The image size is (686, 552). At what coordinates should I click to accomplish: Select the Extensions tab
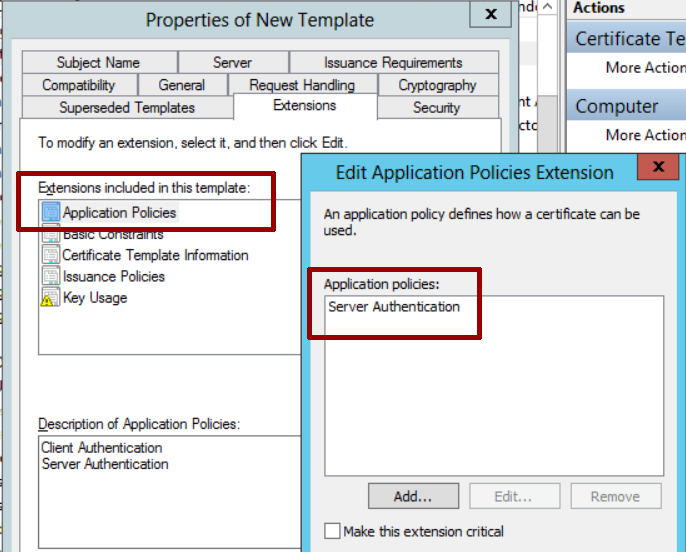click(304, 105)
